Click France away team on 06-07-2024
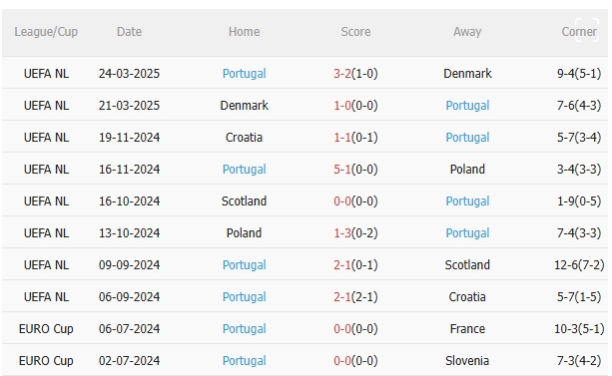This screenshot has width=612, height=376. click(x=467, y=329)
